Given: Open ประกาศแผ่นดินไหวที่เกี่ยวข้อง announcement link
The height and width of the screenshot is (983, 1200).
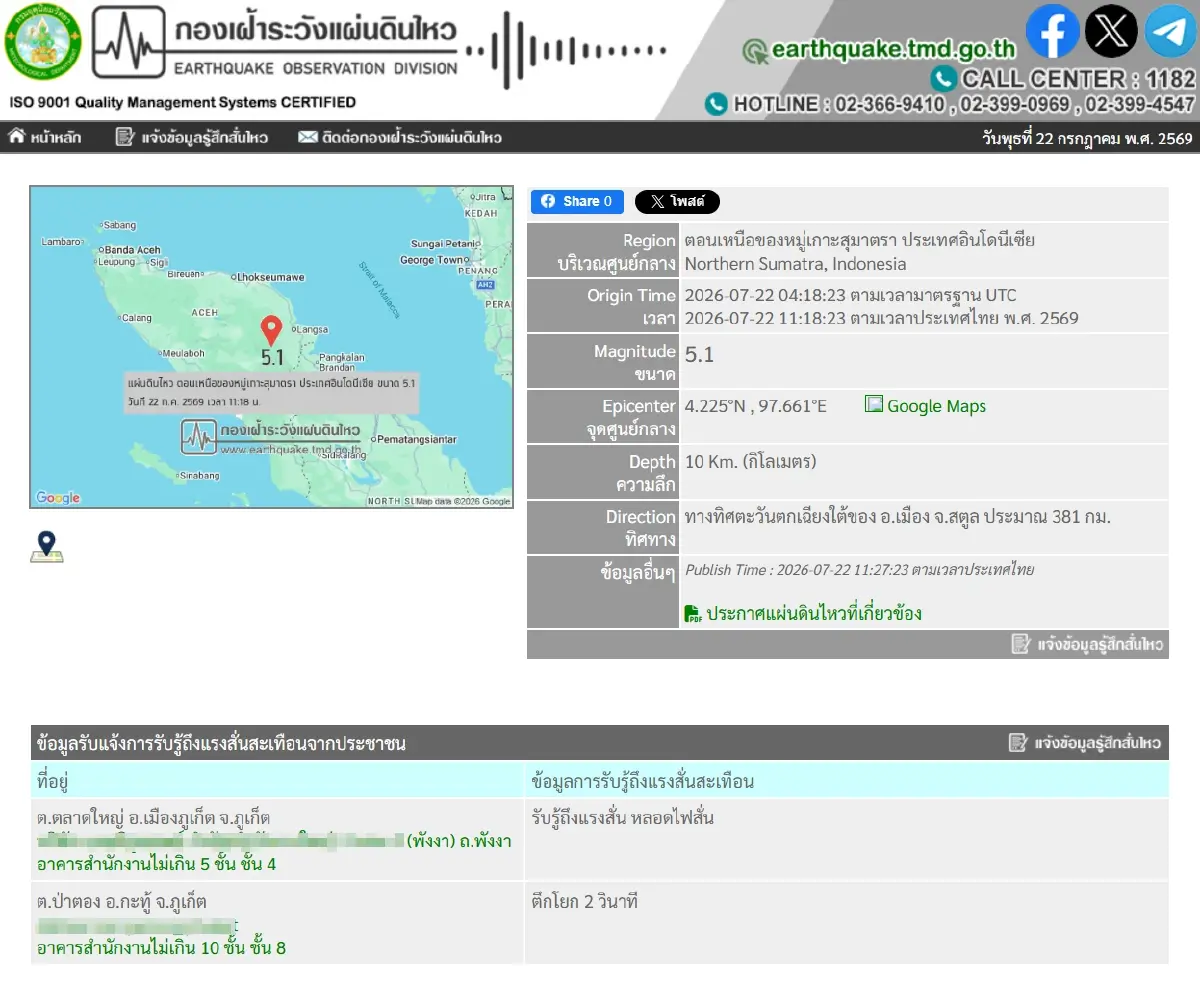Looking at the screenshot, I should point(814,614).
